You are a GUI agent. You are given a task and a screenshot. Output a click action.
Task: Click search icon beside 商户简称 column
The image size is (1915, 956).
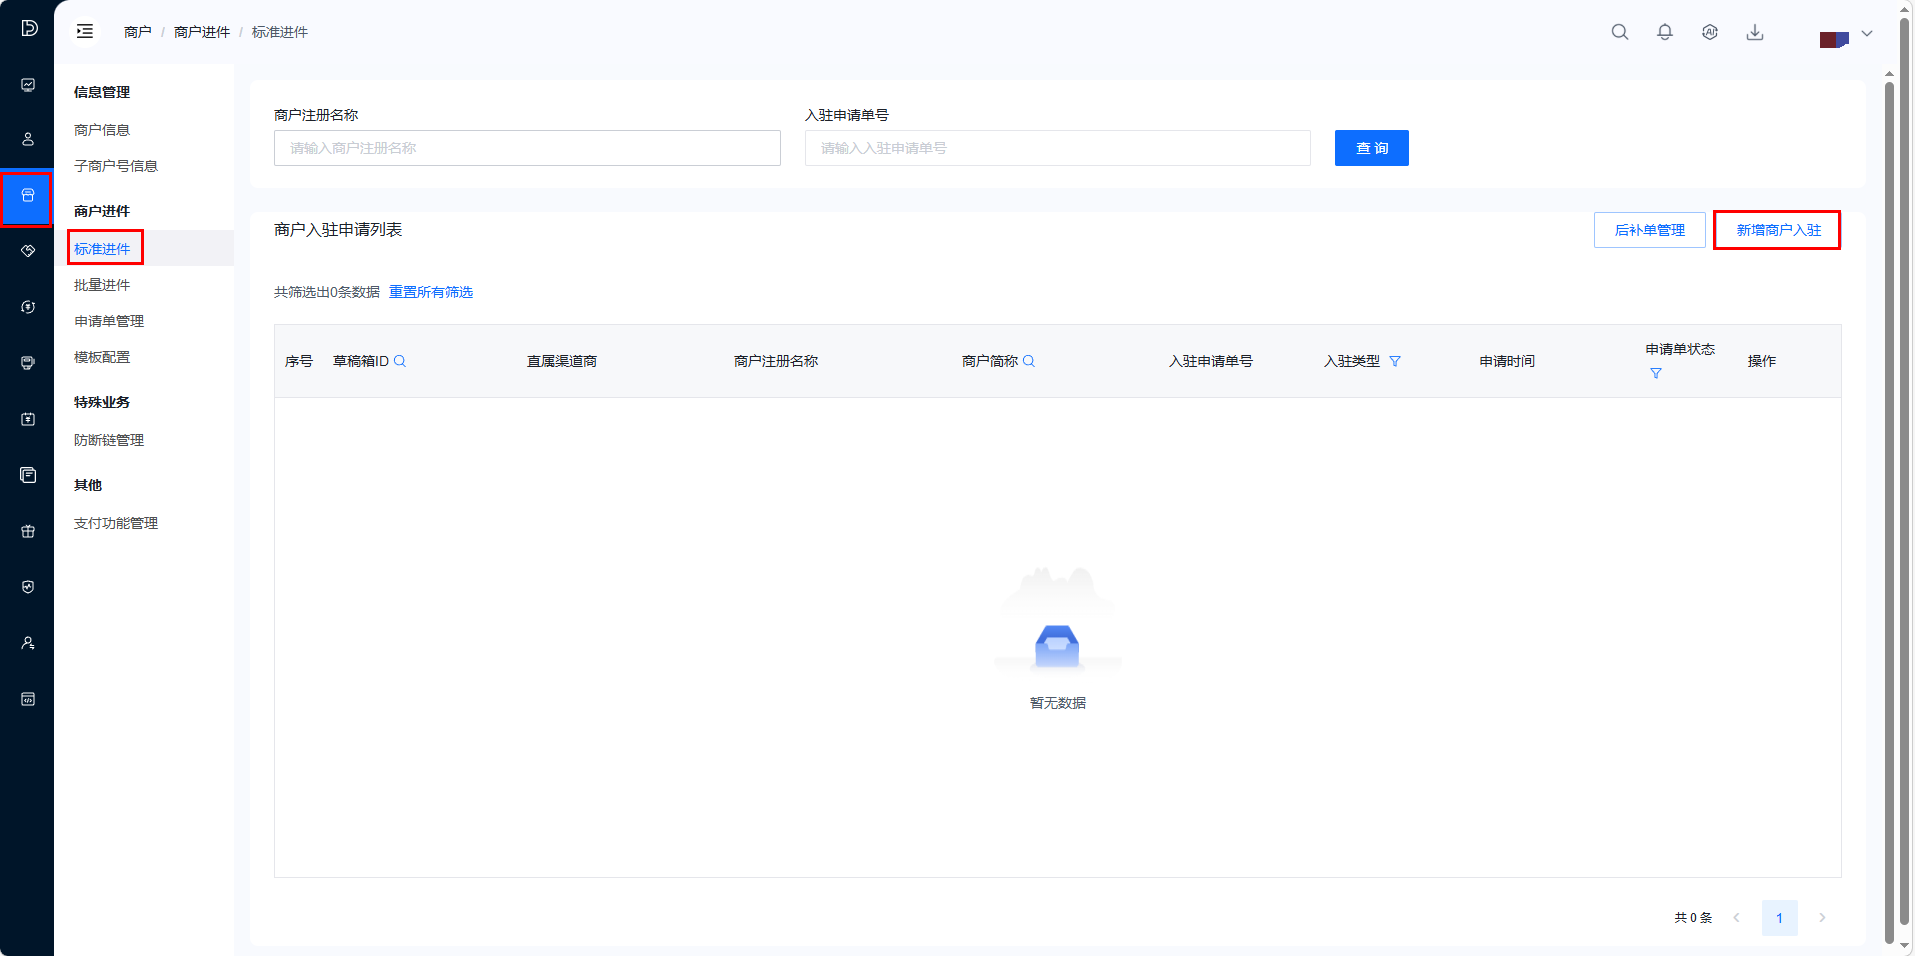point(1029,361)
